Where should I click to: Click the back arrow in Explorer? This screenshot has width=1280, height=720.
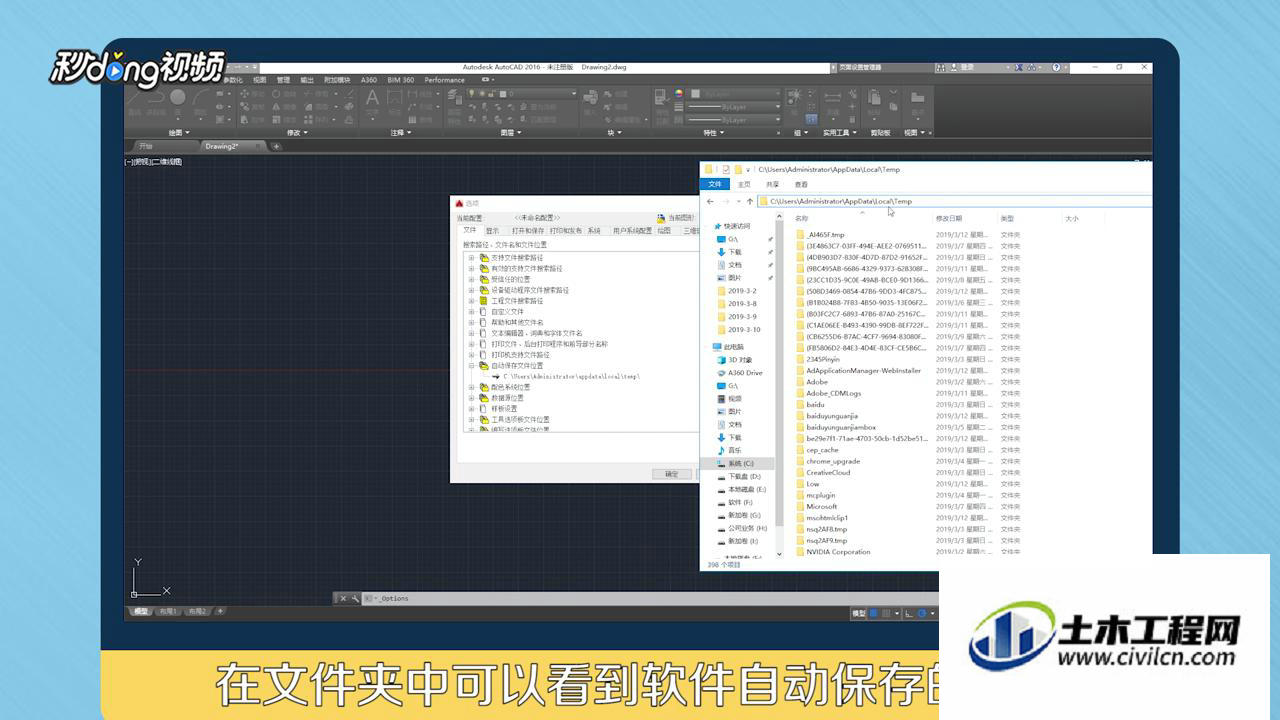coord(710,201)
